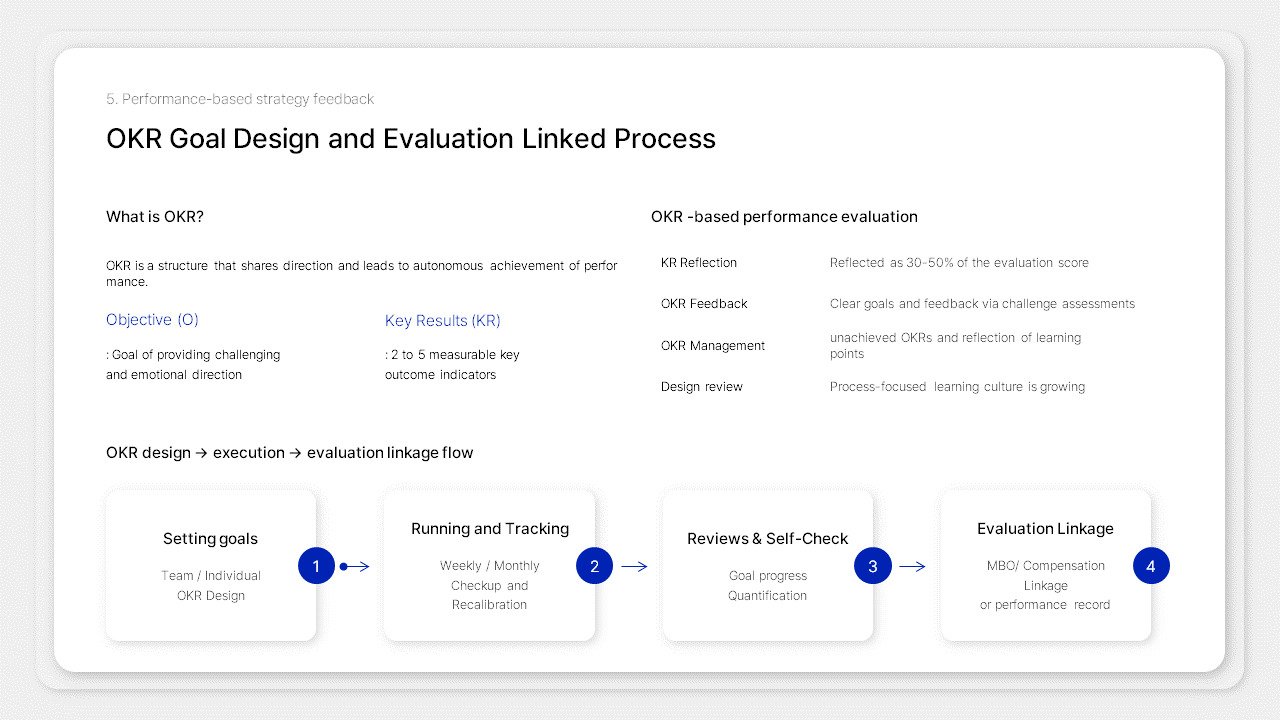Viewport: 1280px width, 720px height.
Task: Select the Running and Tracking card
Action: tap(489, 565)
